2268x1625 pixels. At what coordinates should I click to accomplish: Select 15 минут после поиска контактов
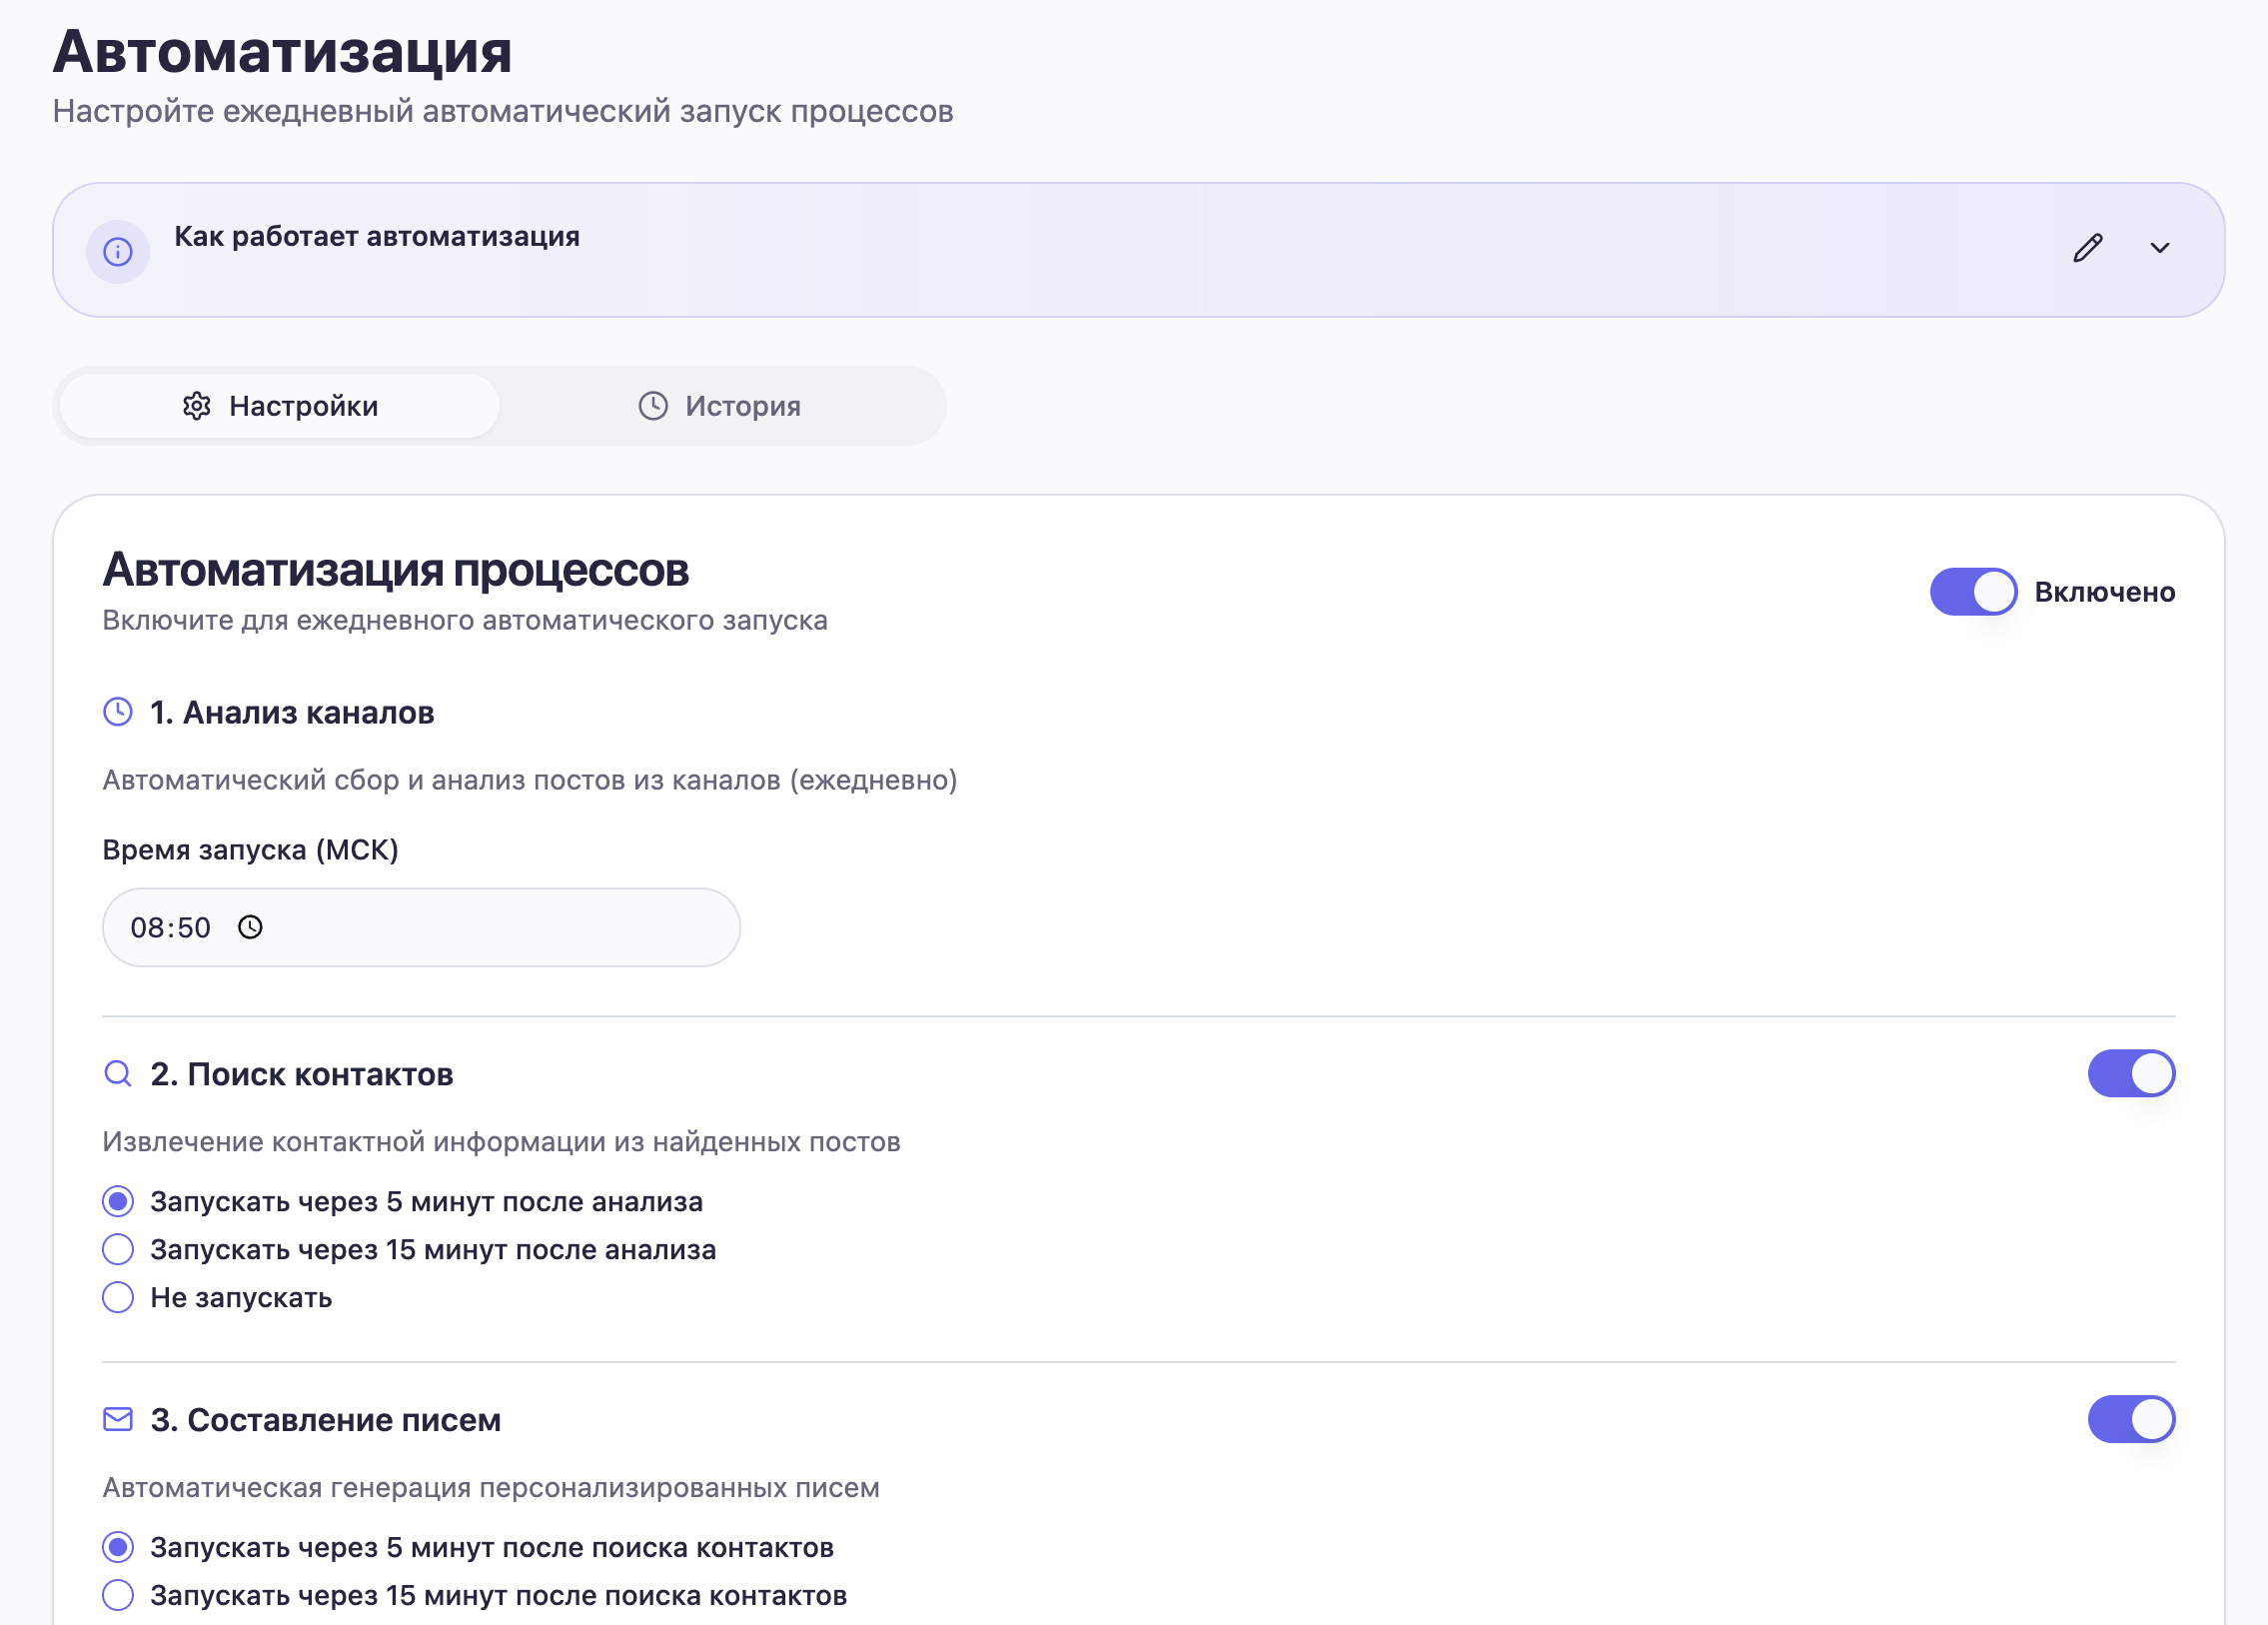[118, 1595]
